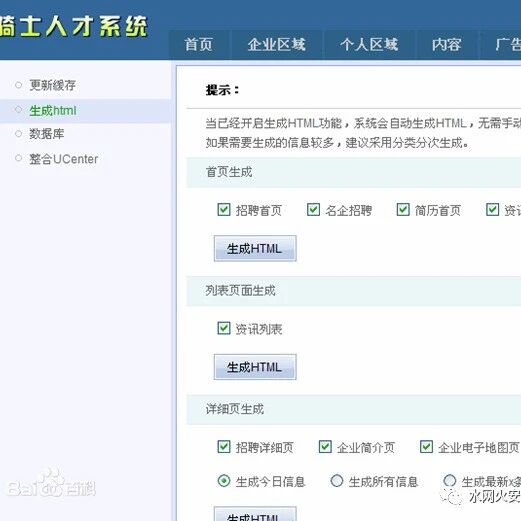Open 数据库 in the sidebar
Image resolution: width=521 pixels, height=521 pixels.
tap(47, 134)
